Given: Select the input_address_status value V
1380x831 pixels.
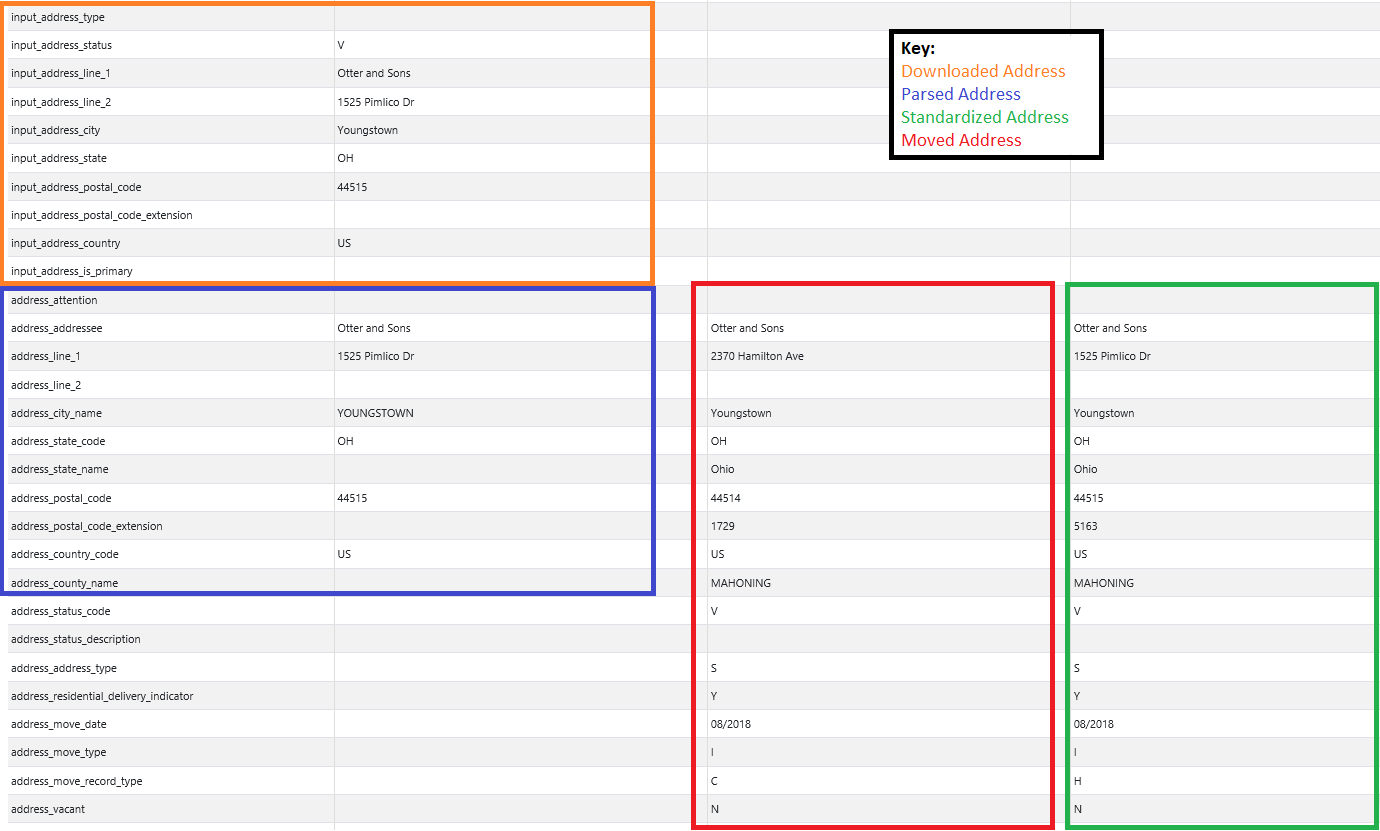Looking at the screenshot, I should tap(341, 45).
